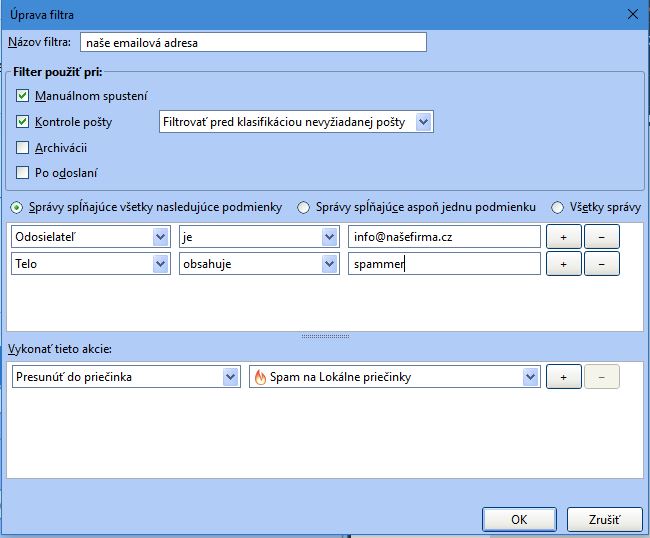Select the Všetky správy radio option
Viewport: 650px width, 538px height.
coord(558,207)
